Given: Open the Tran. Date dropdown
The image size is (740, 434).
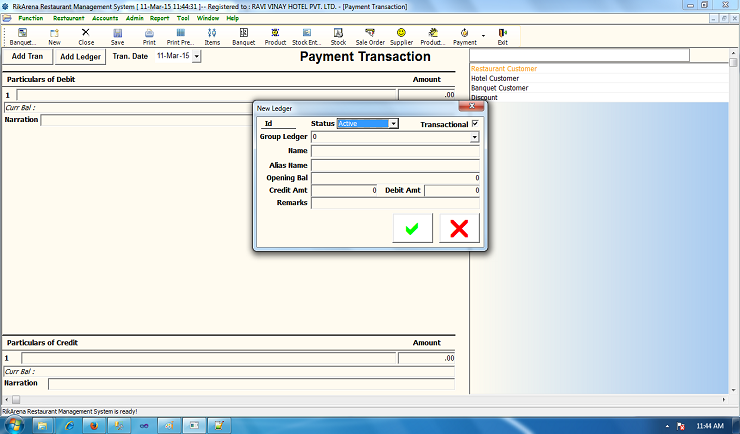Looking at the screenshot, I should [x=196, y=57].
